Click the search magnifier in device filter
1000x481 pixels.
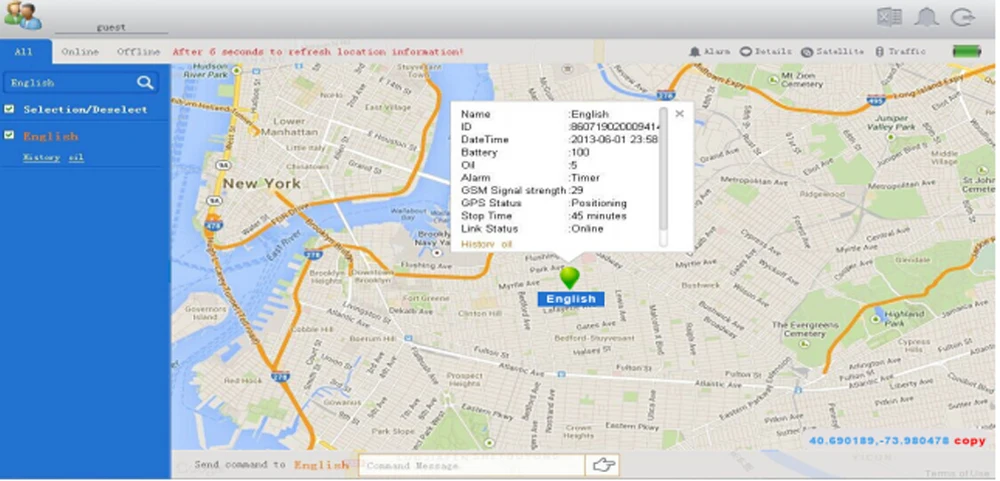145,82
